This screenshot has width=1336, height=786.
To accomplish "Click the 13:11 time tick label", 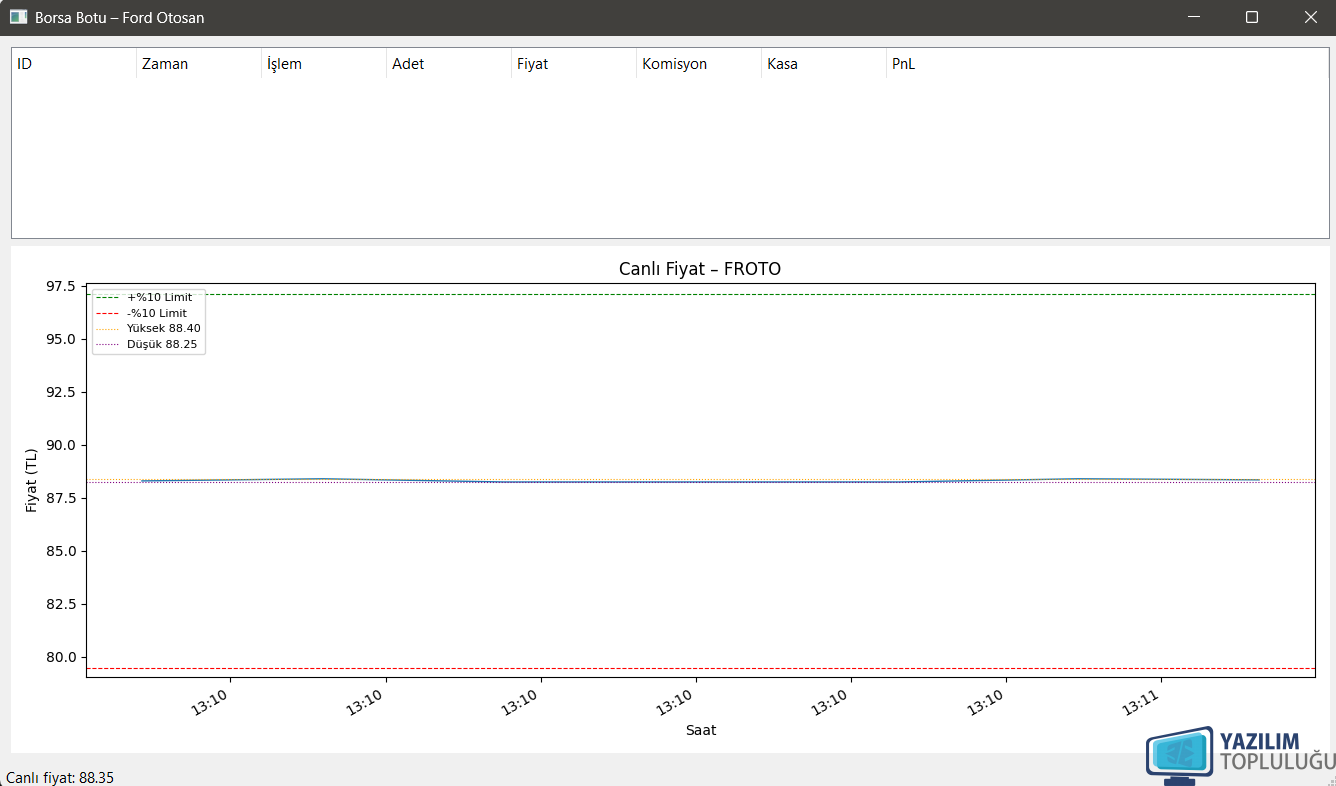I will point(1141,701).
